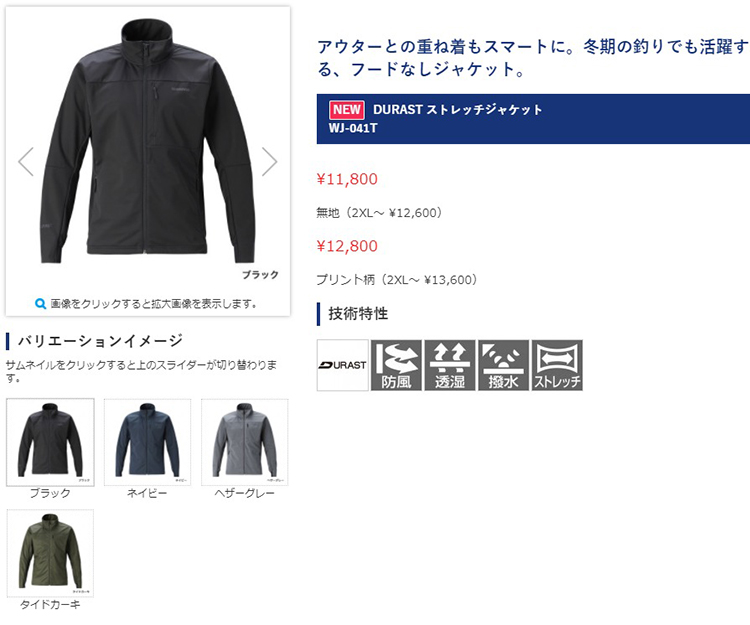
Task: Click the ¥11,800 price text
Action: 347,179
